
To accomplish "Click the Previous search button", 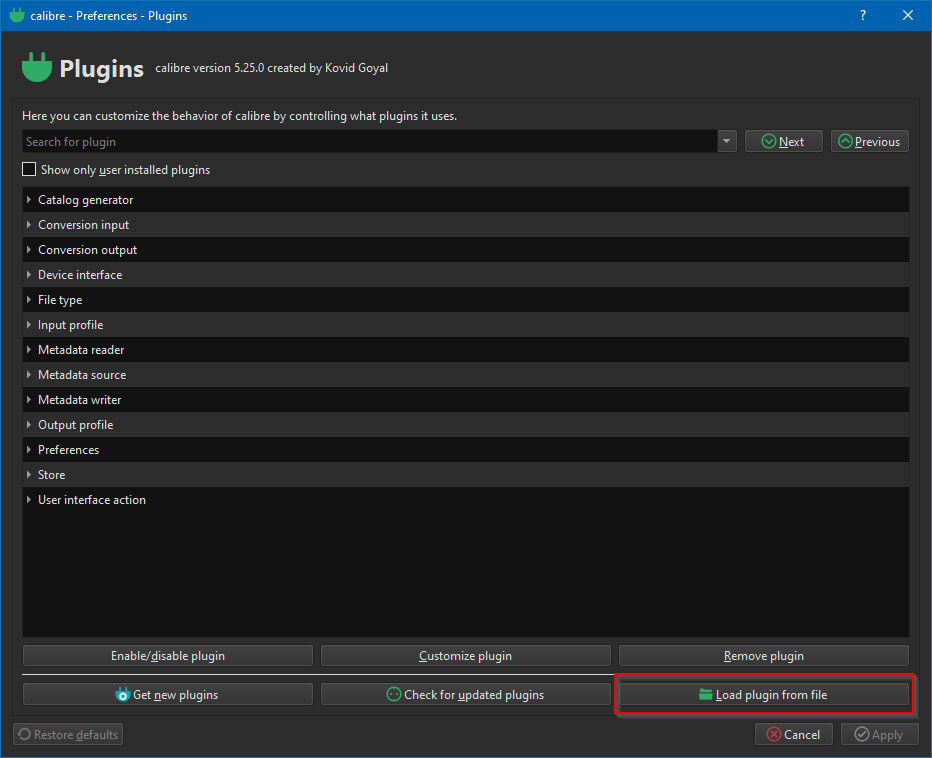I will point(870,141).
